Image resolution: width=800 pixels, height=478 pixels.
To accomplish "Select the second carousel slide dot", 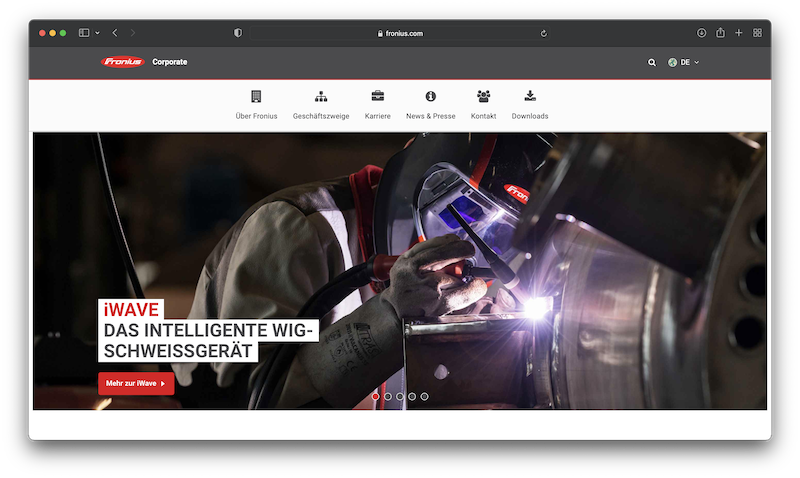I will (x=388, y=396).
